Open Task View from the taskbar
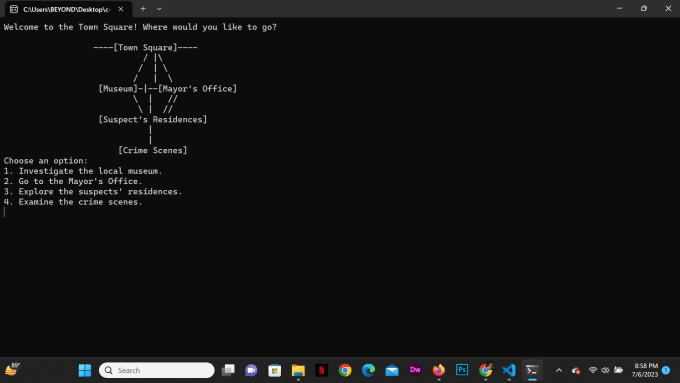This screenshot has width=680, height=383. tap(228, 370)
